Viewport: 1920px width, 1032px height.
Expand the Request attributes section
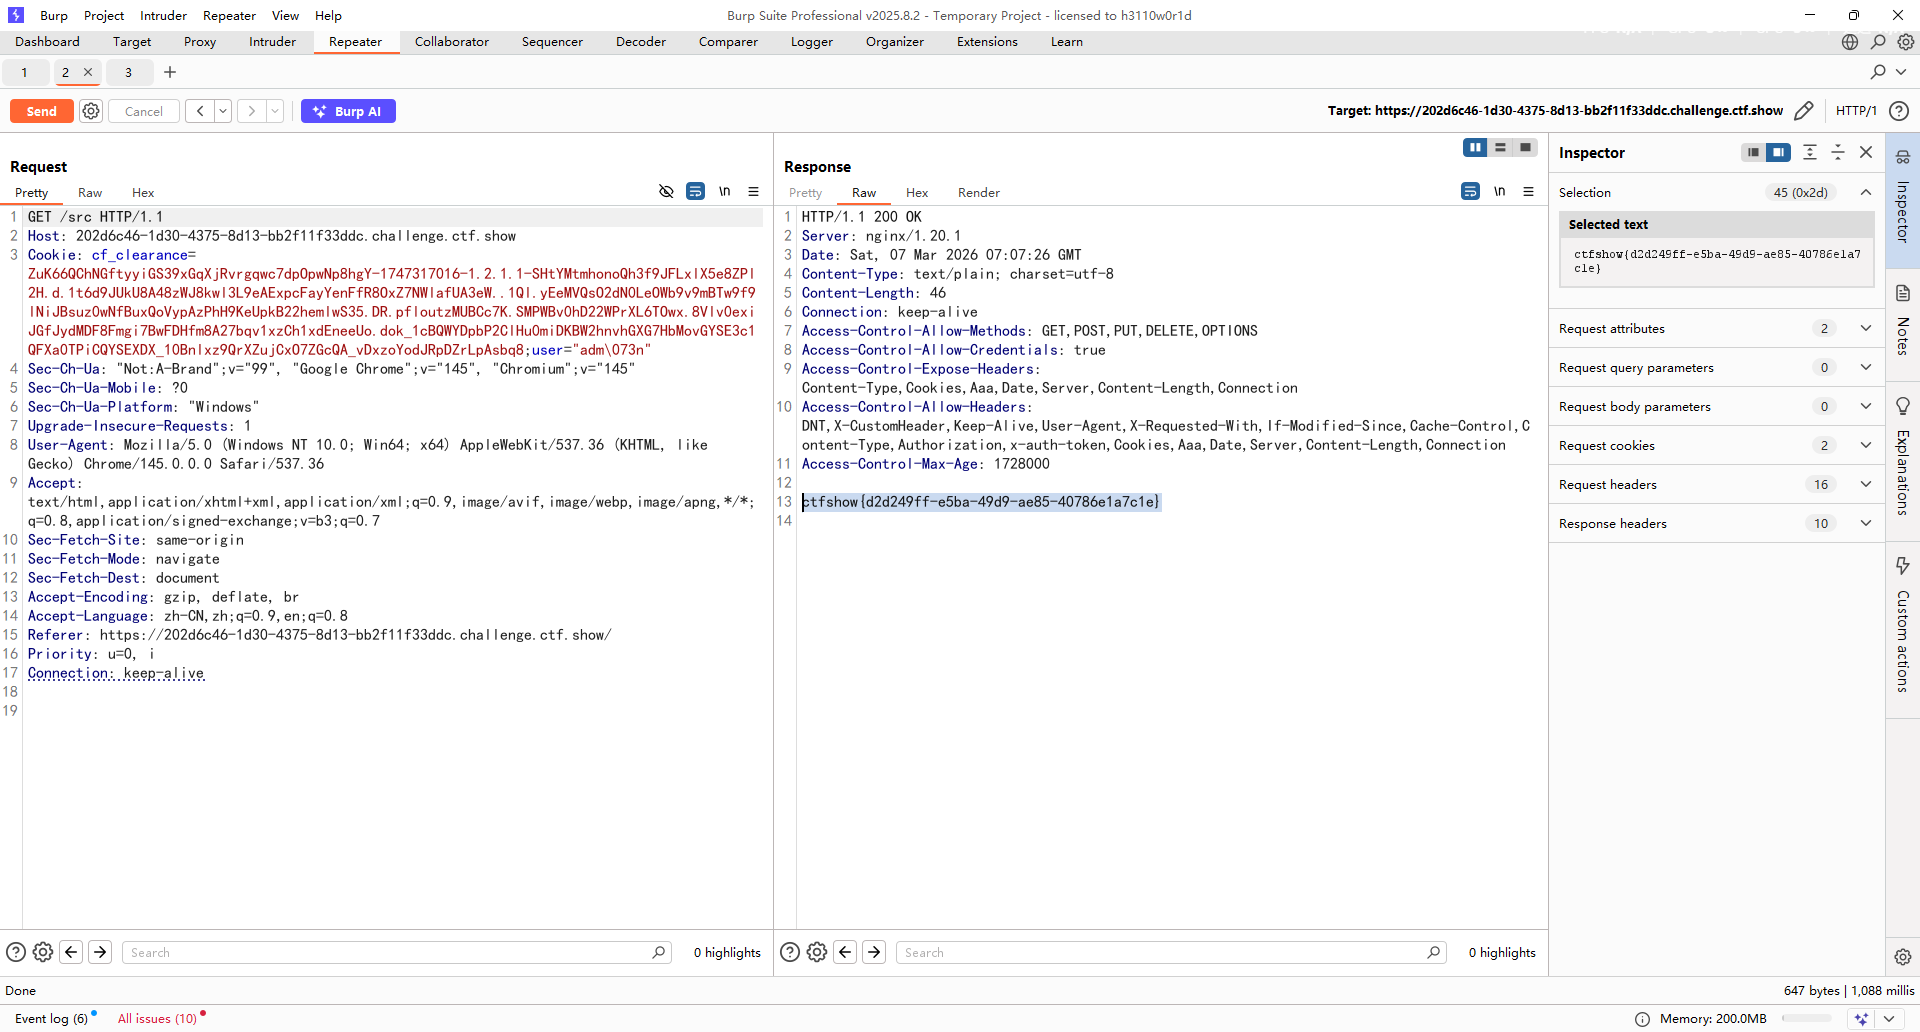(1865, 329)
